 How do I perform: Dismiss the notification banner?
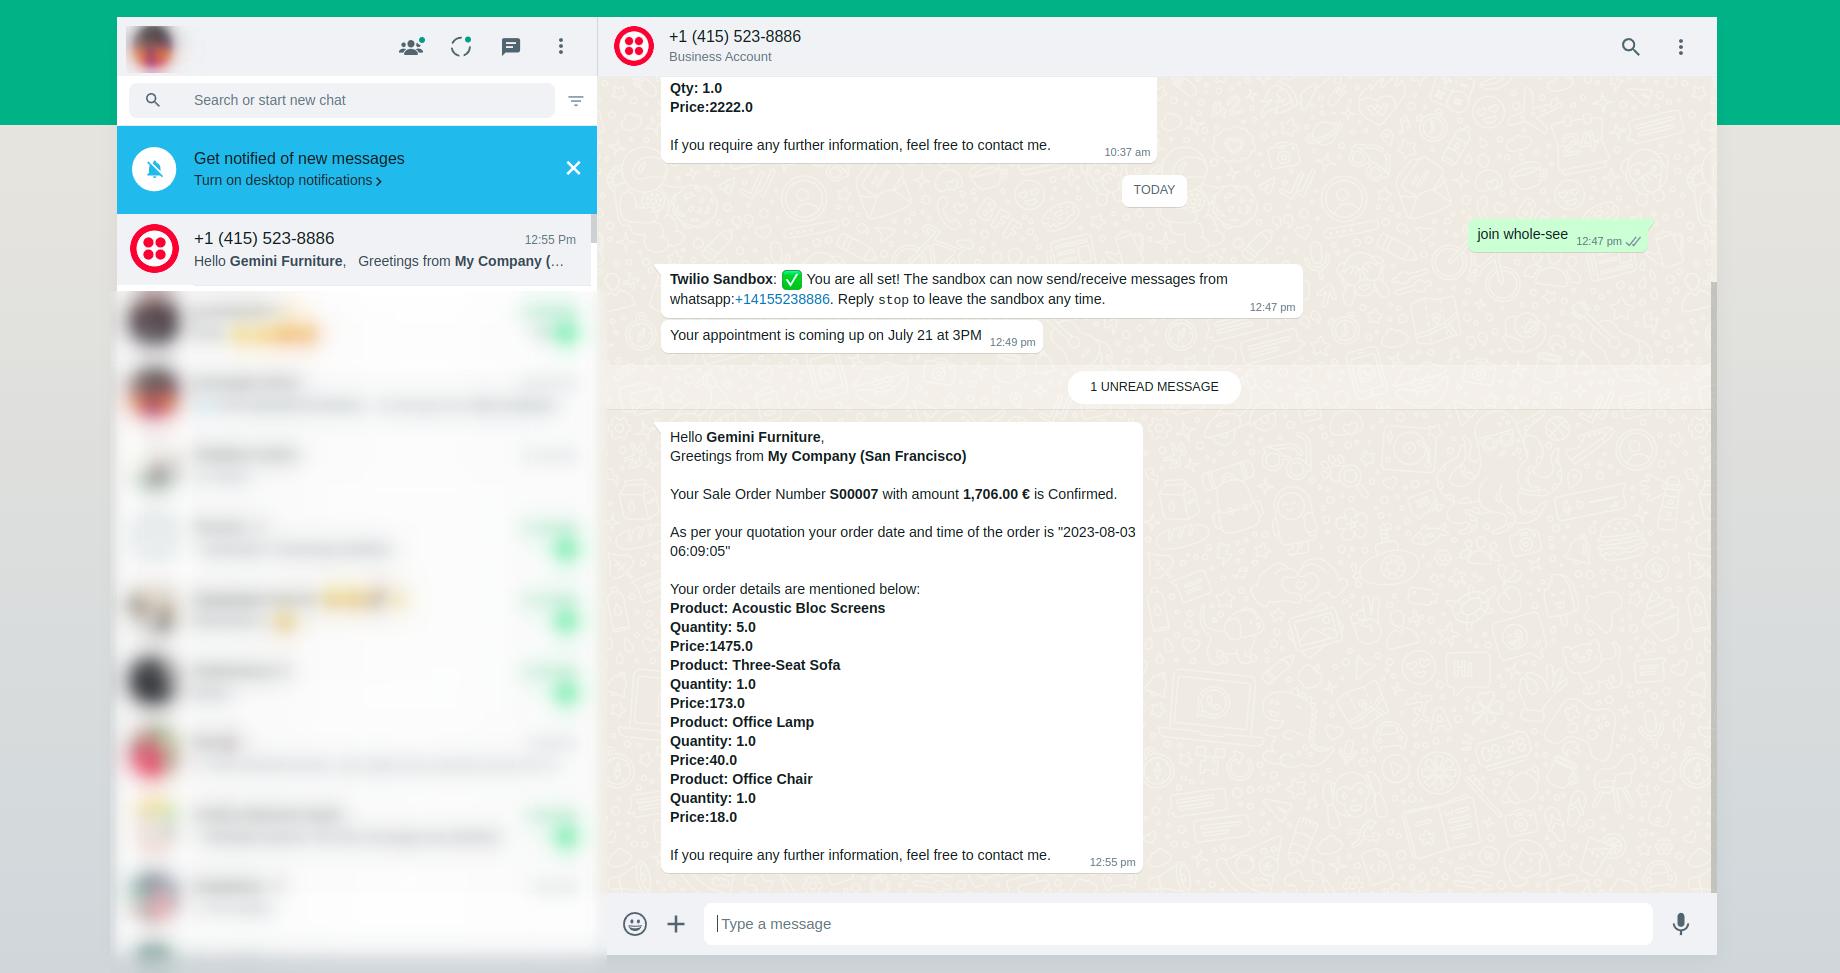[573, 168]
